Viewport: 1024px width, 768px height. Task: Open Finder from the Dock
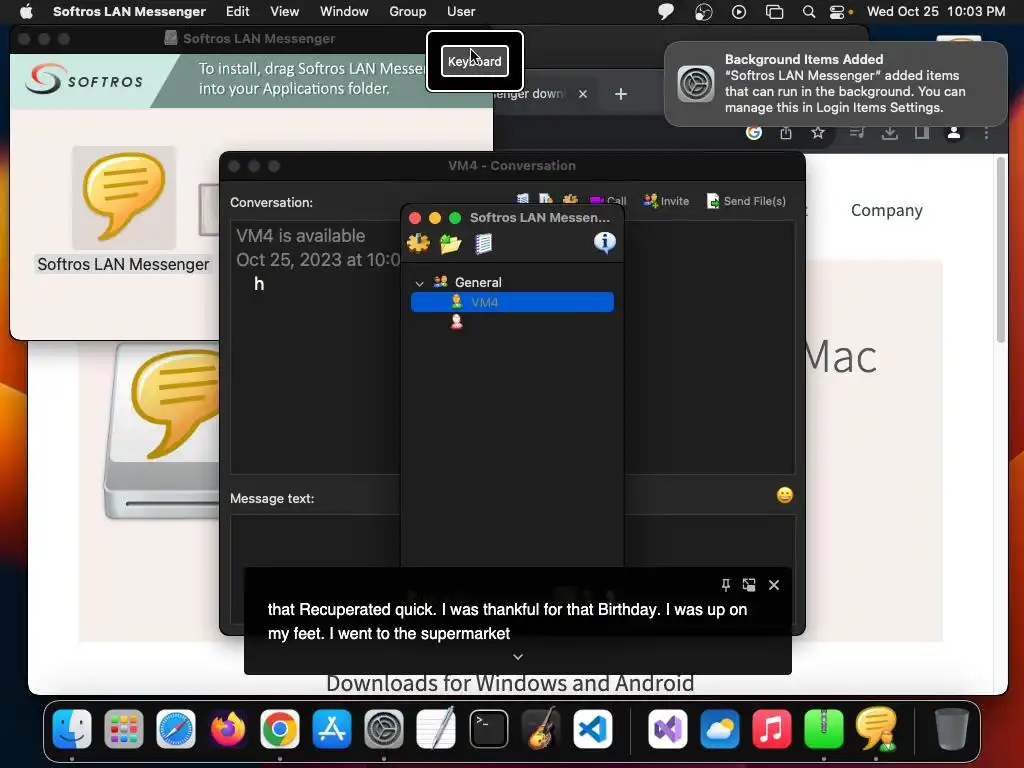[x=72, y=729]
